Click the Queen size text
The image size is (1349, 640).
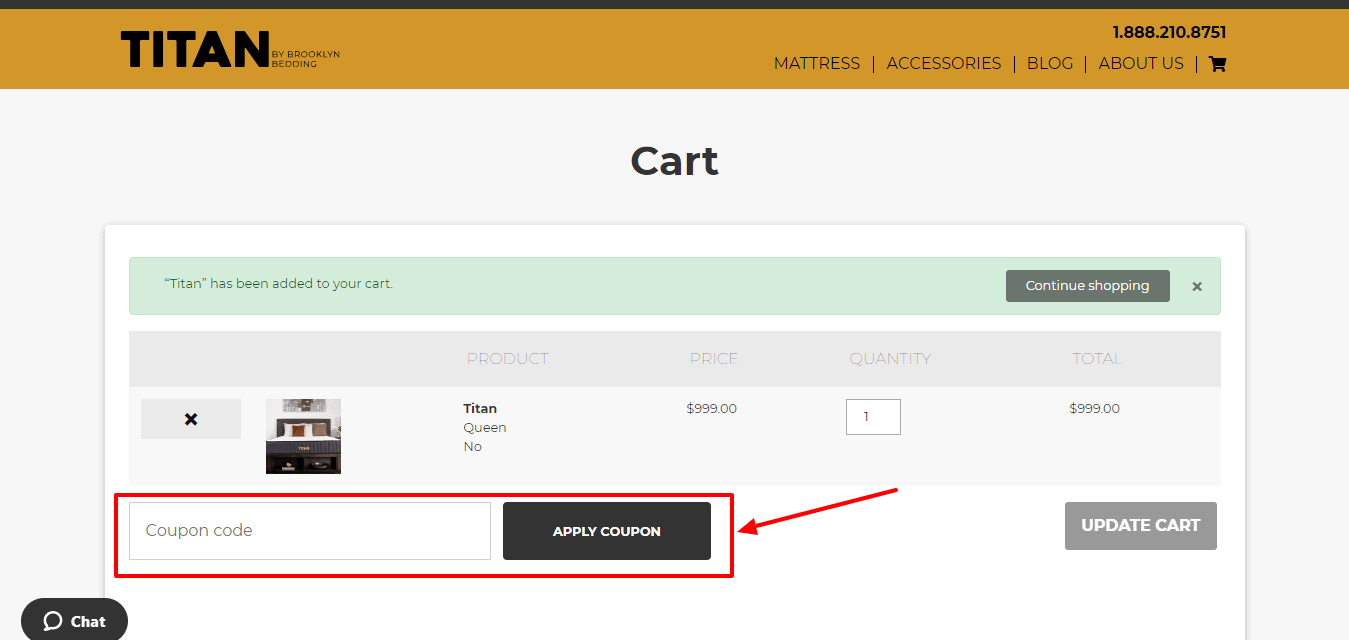tap(485, 427)
